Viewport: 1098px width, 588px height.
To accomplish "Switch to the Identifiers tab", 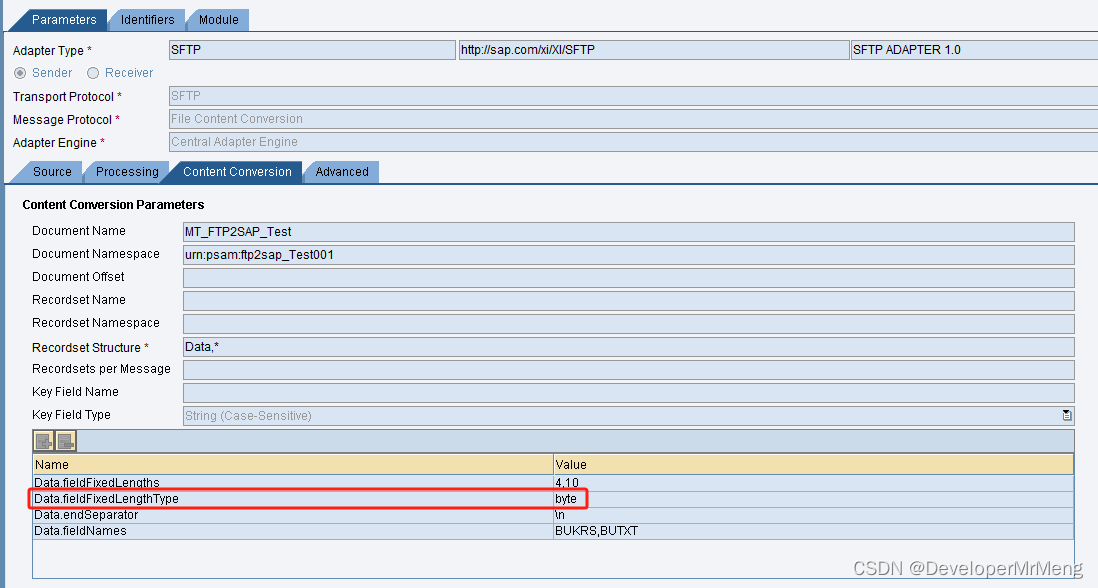I will tap(147, 19).
